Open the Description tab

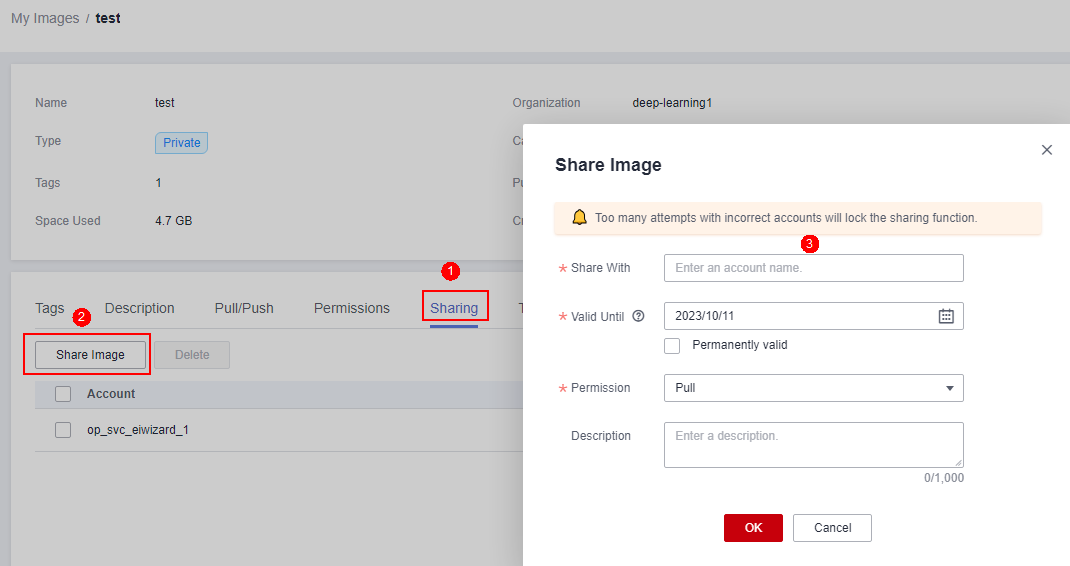140,308
